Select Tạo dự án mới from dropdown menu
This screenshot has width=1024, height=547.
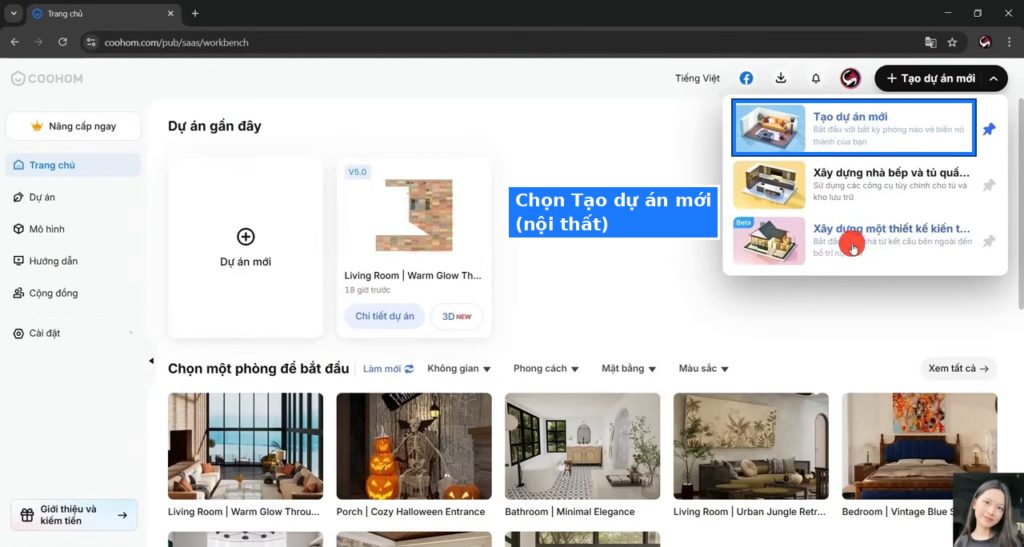[x=854, y=128]
